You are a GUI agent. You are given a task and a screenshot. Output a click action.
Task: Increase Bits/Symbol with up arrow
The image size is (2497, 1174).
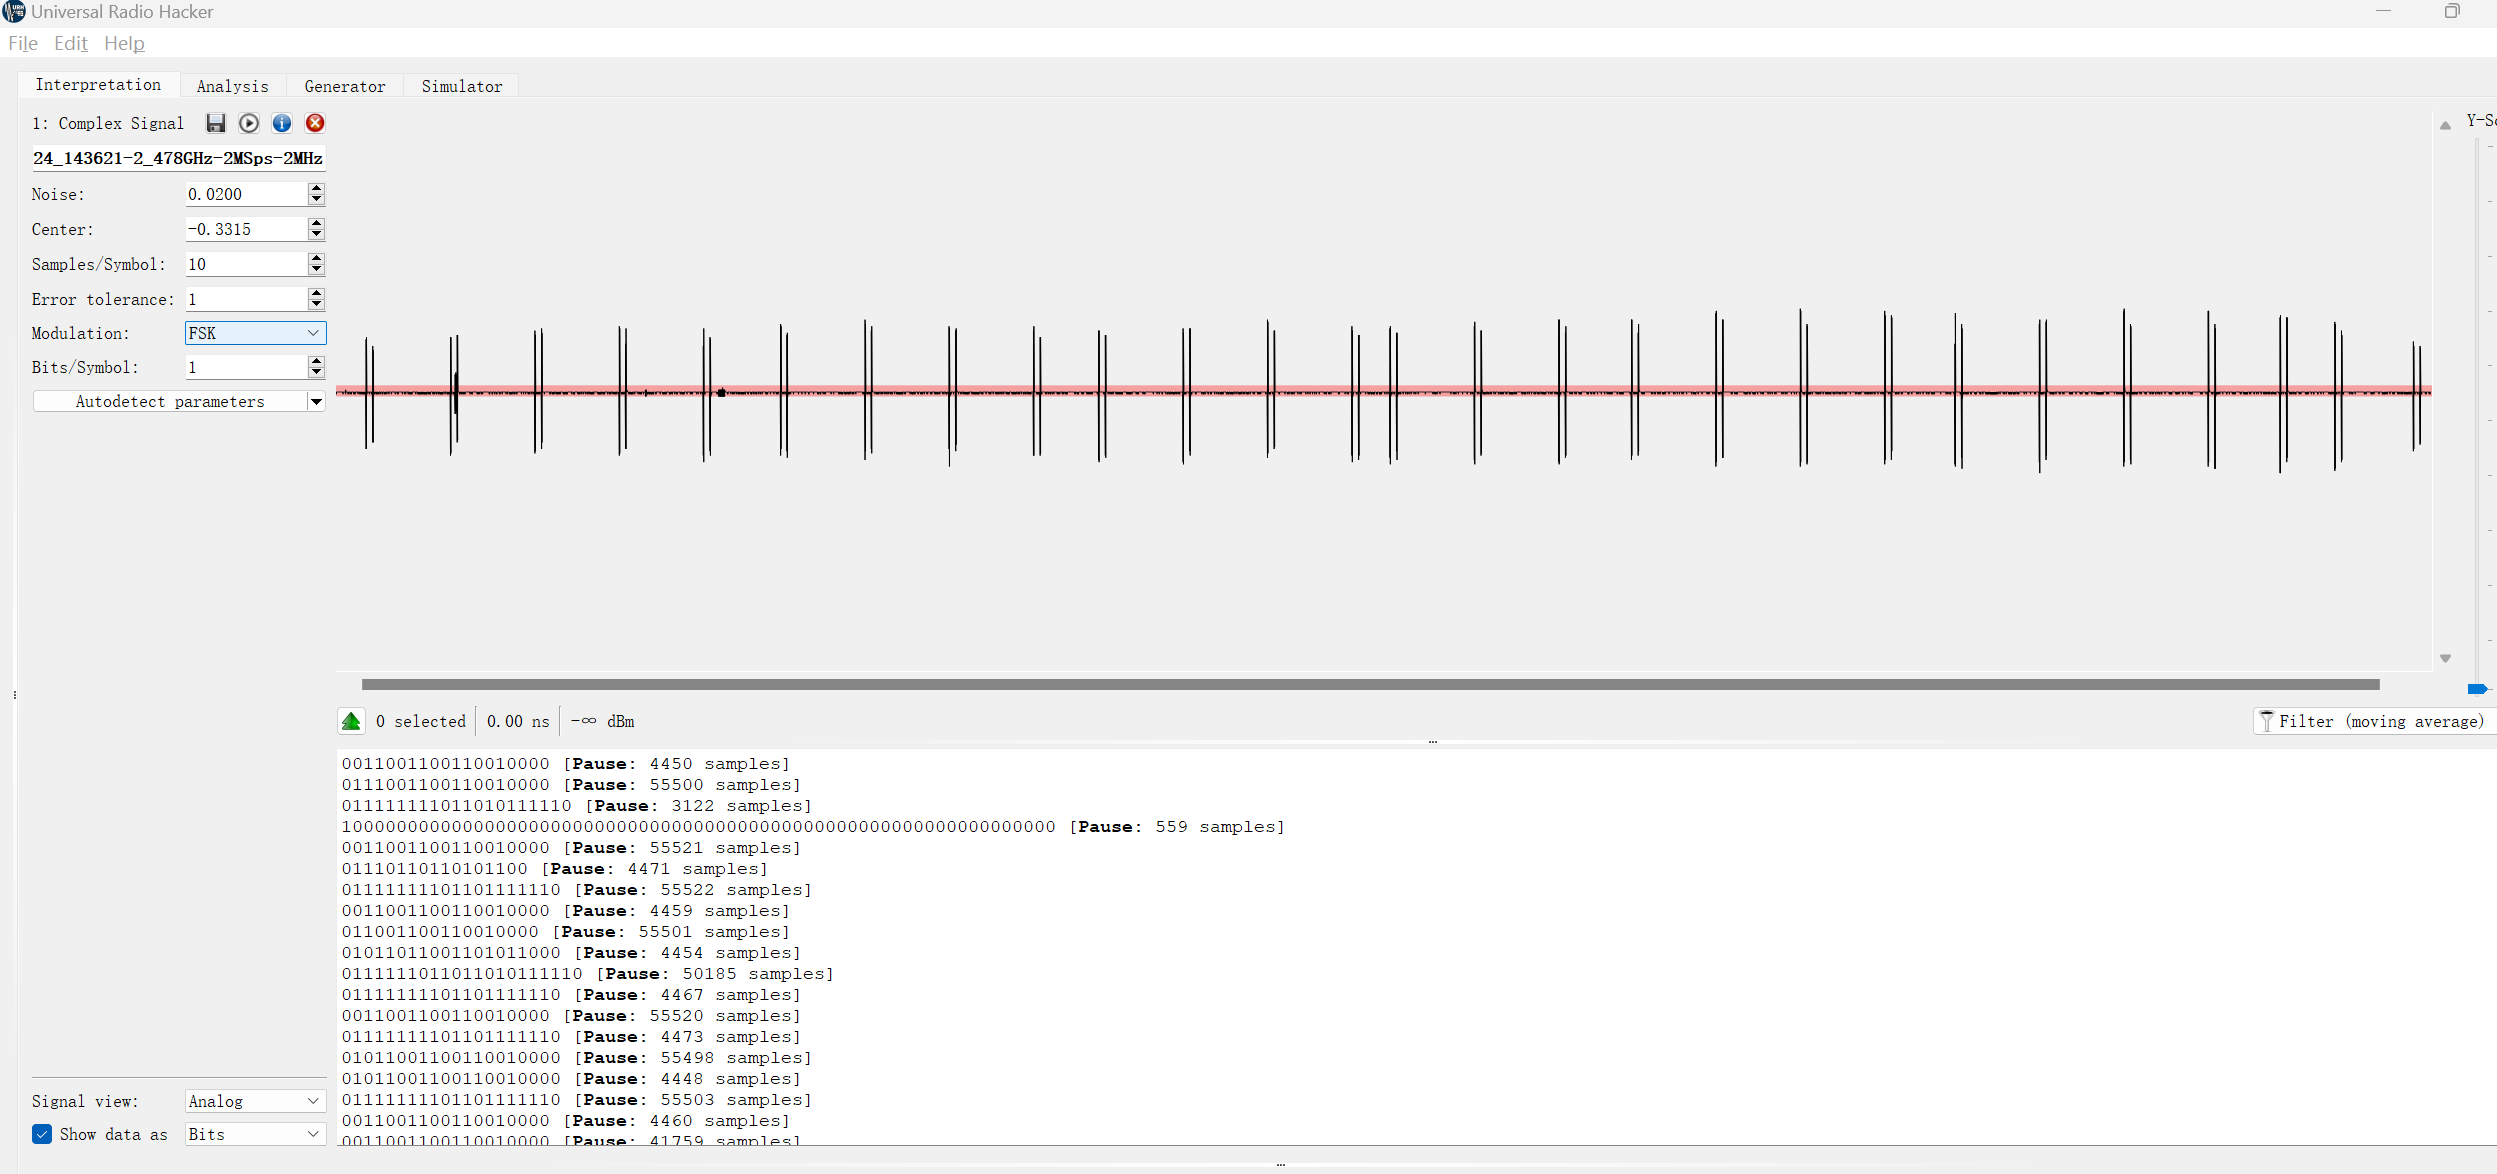point(316,362)
